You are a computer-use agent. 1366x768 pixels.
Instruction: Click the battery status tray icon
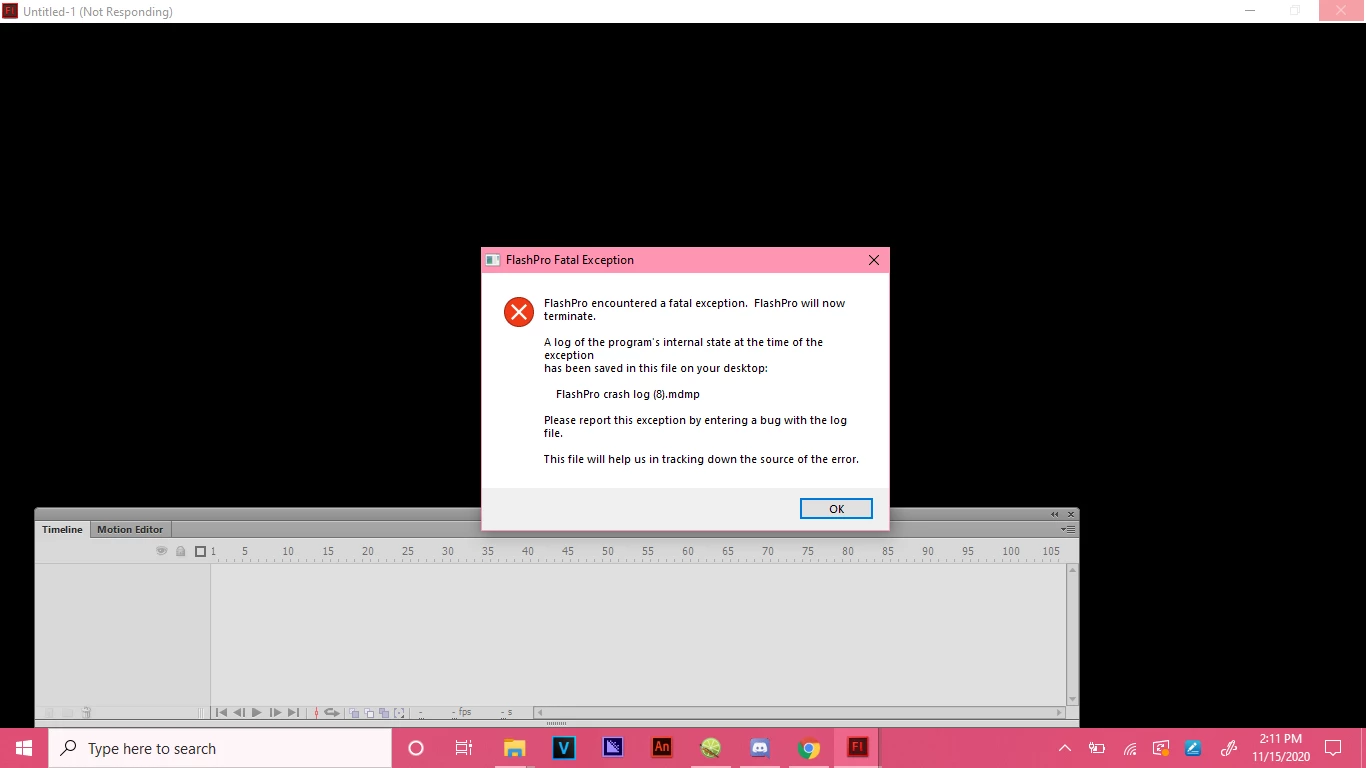coord(1097,748)
